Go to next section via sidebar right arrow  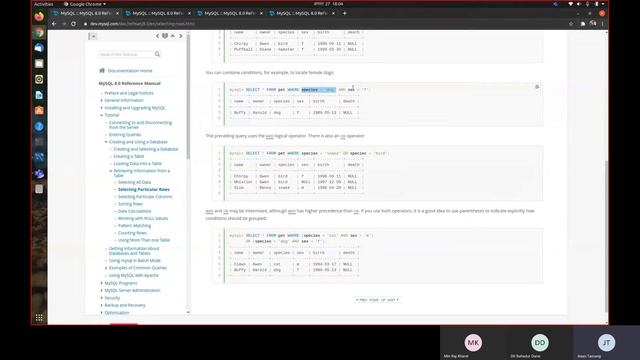[180, 36]
